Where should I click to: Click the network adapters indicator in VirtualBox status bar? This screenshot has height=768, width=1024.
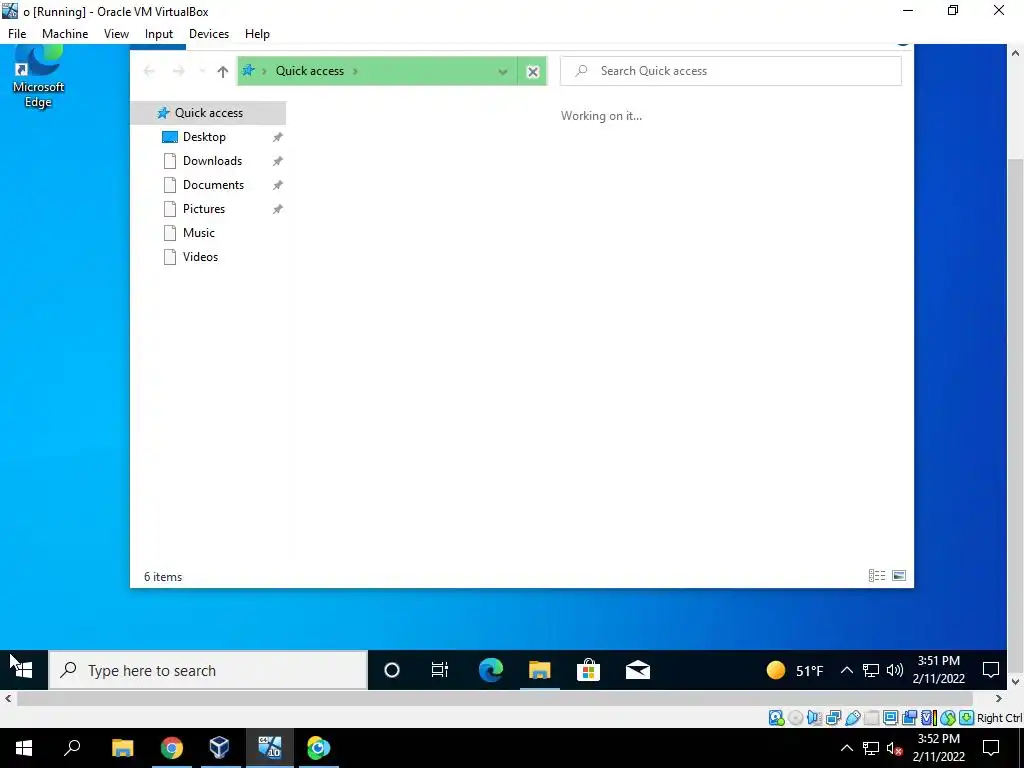coord(833,718)
